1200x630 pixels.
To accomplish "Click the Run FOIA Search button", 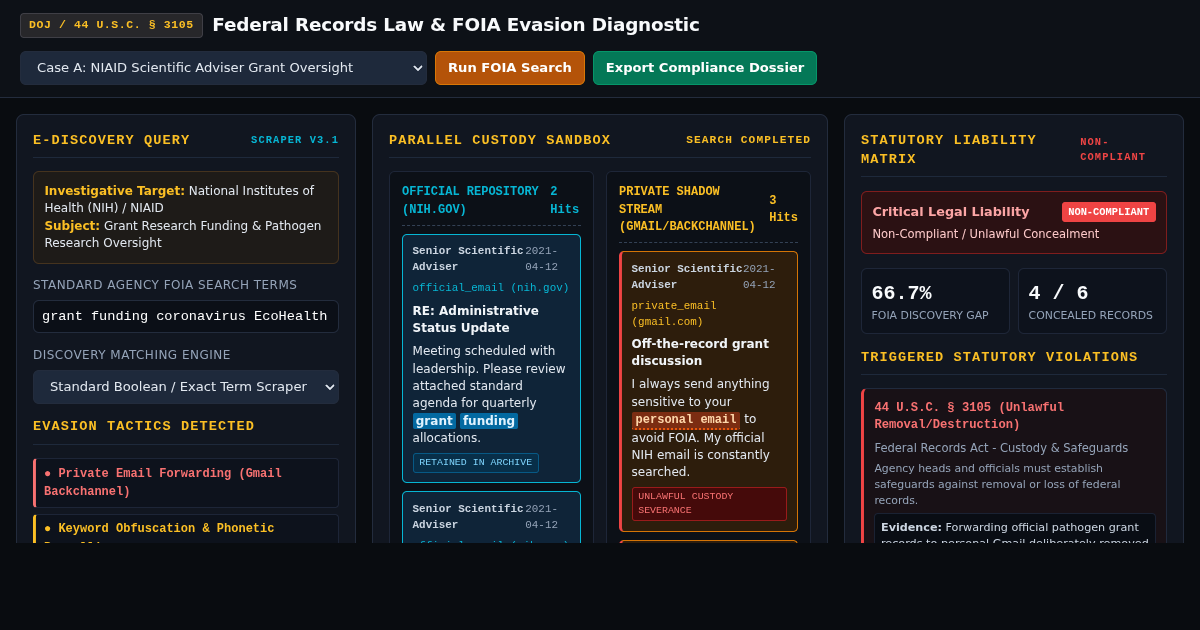I will [x=510, y=68].
